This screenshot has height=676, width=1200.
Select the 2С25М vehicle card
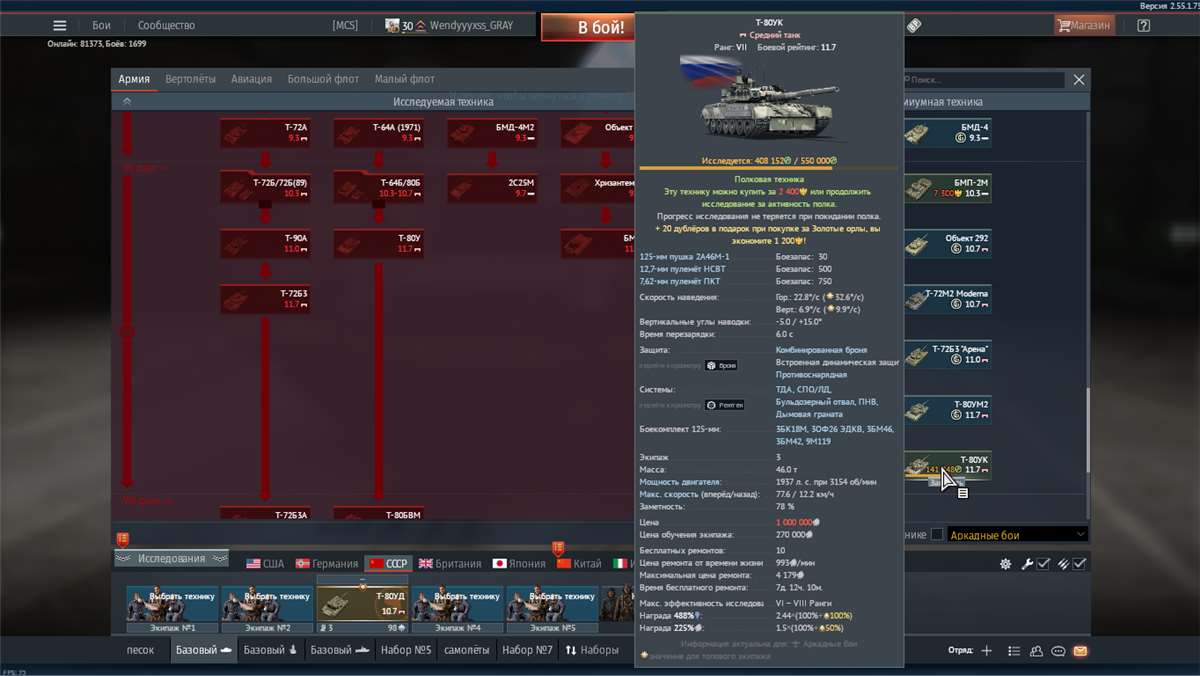492,187
